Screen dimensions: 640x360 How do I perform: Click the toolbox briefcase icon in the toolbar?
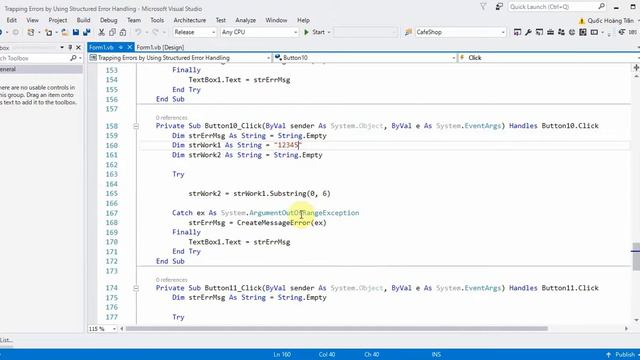pos(550,32)
